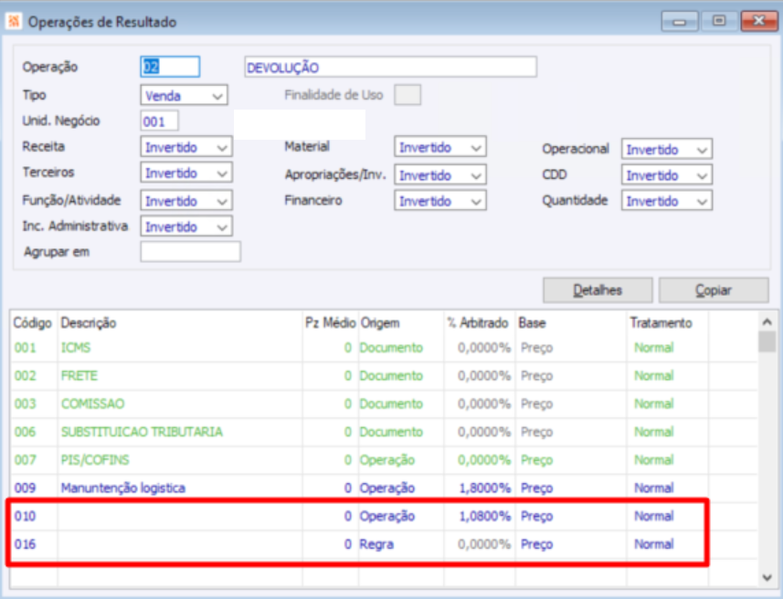
Task: Open the Terceiros dropdown
Action: point(186,173)
